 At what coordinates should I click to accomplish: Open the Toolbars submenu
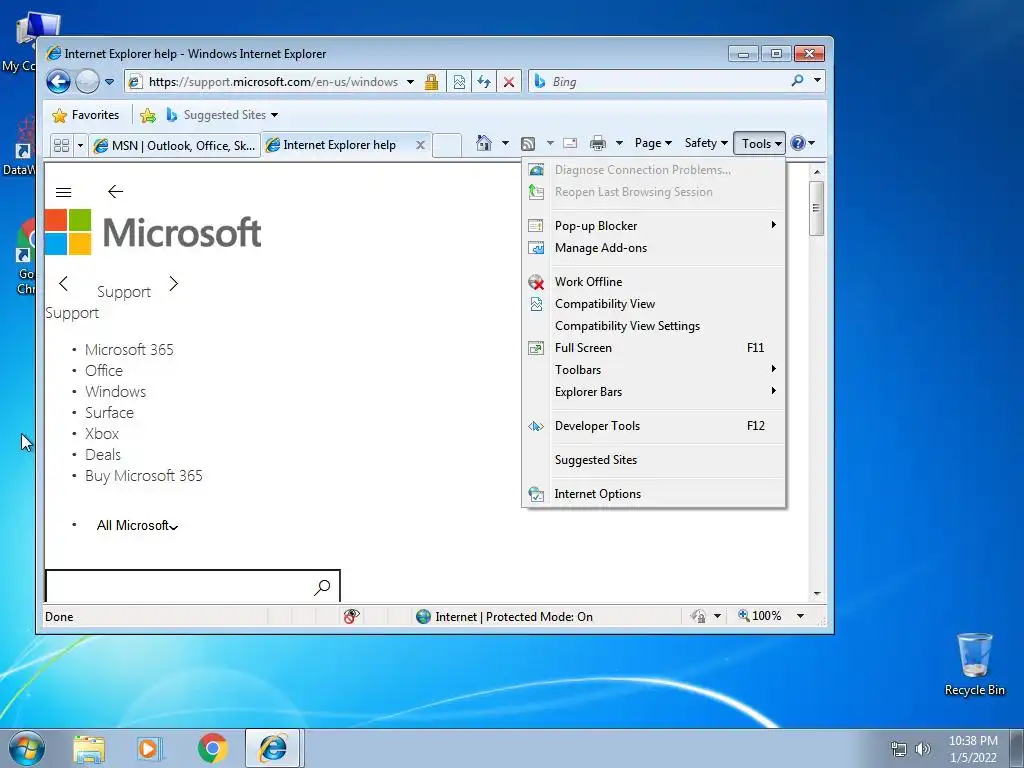pos(654,370)
